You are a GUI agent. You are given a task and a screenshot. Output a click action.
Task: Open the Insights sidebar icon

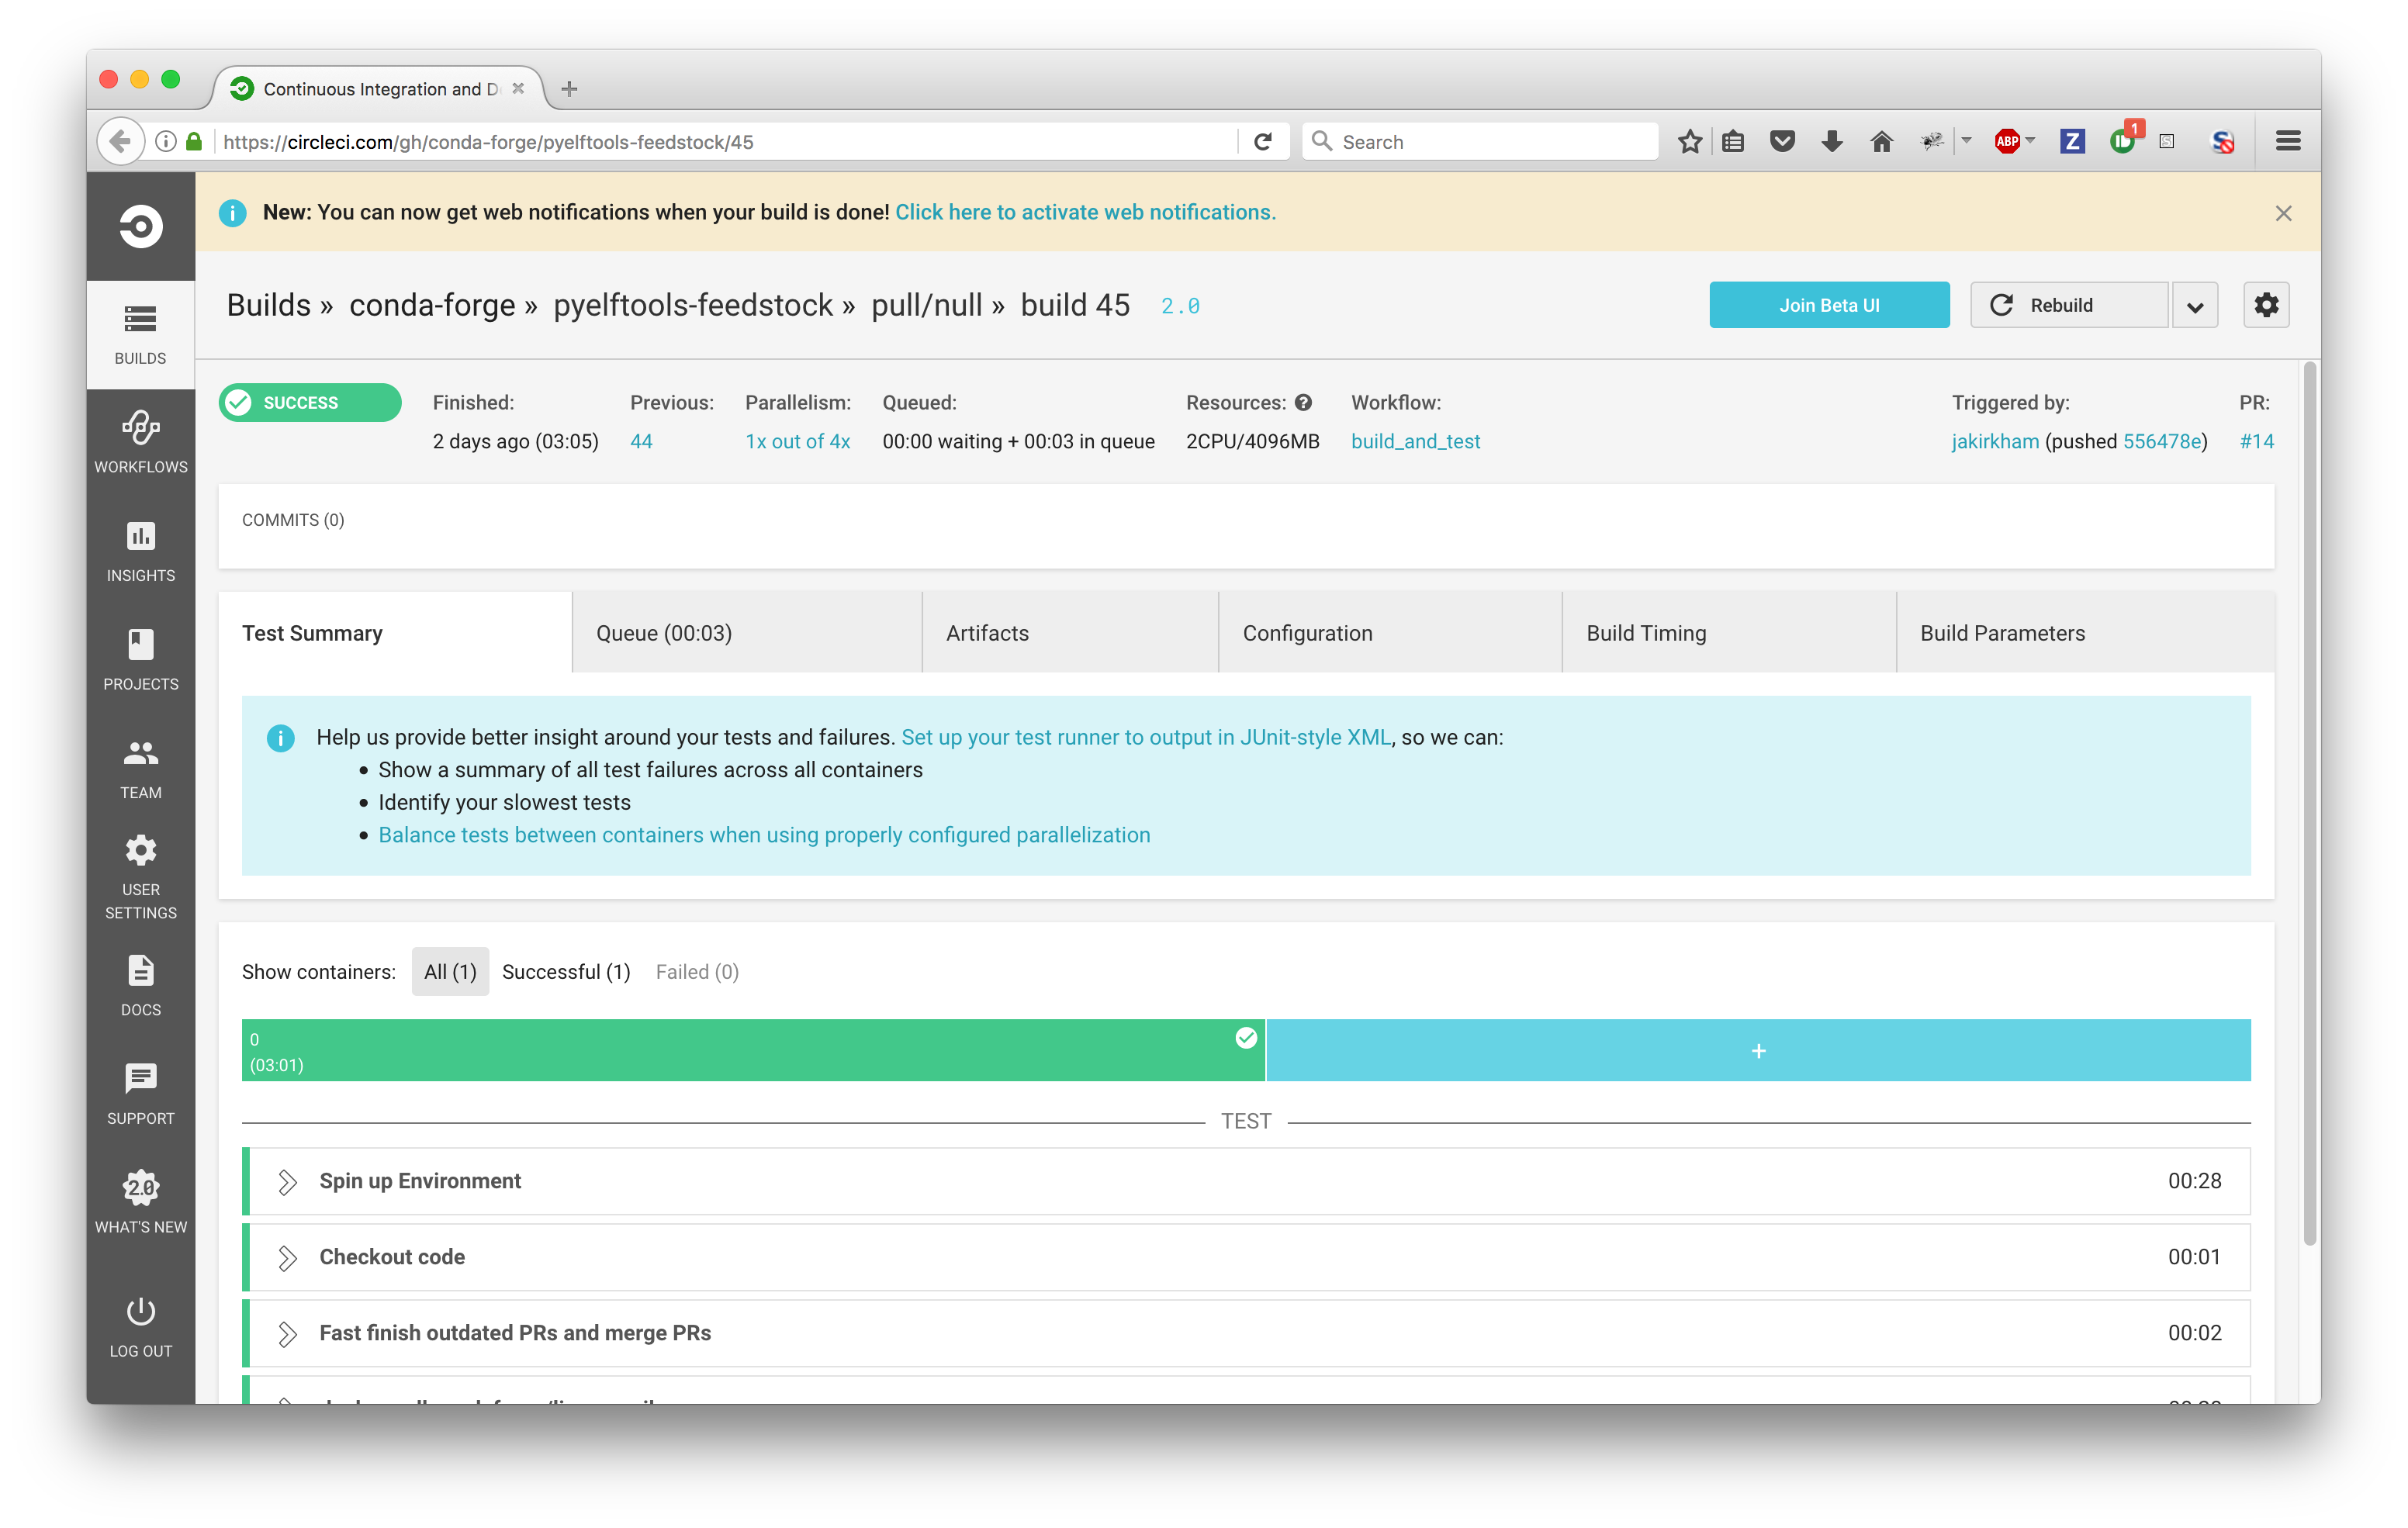(x=140, y=537)
